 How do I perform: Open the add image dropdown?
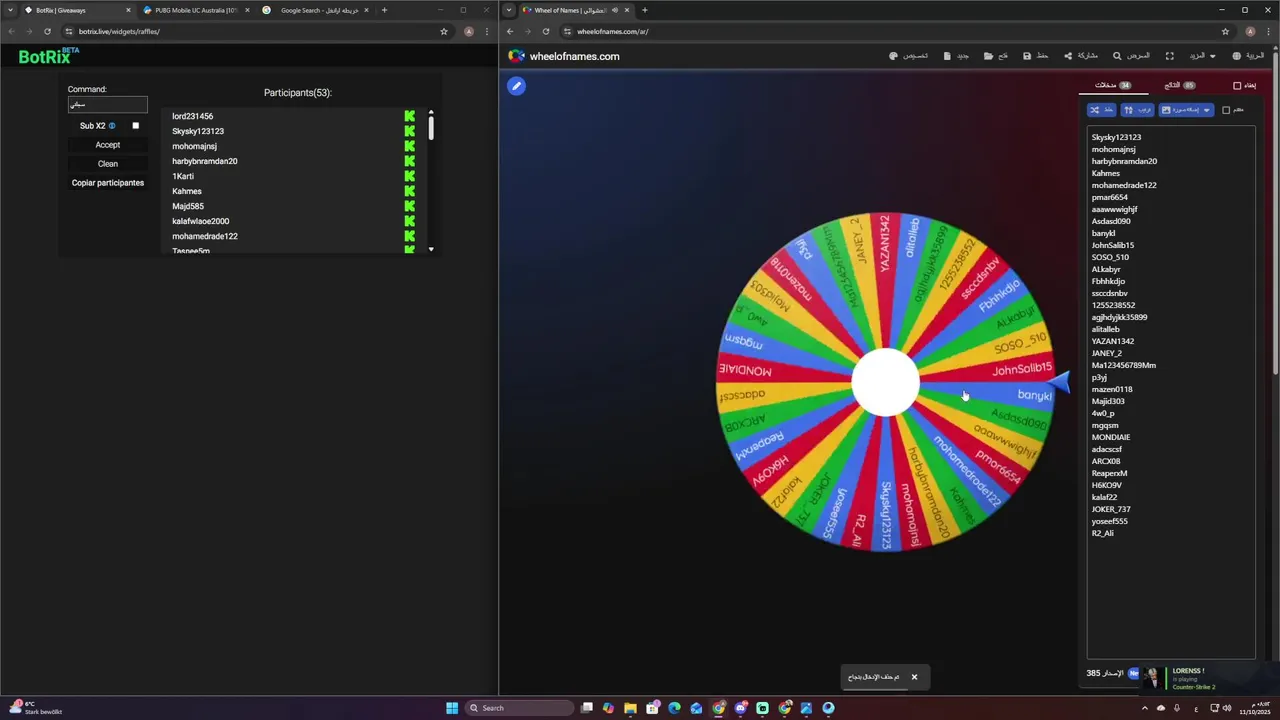tap(1186, 110)
